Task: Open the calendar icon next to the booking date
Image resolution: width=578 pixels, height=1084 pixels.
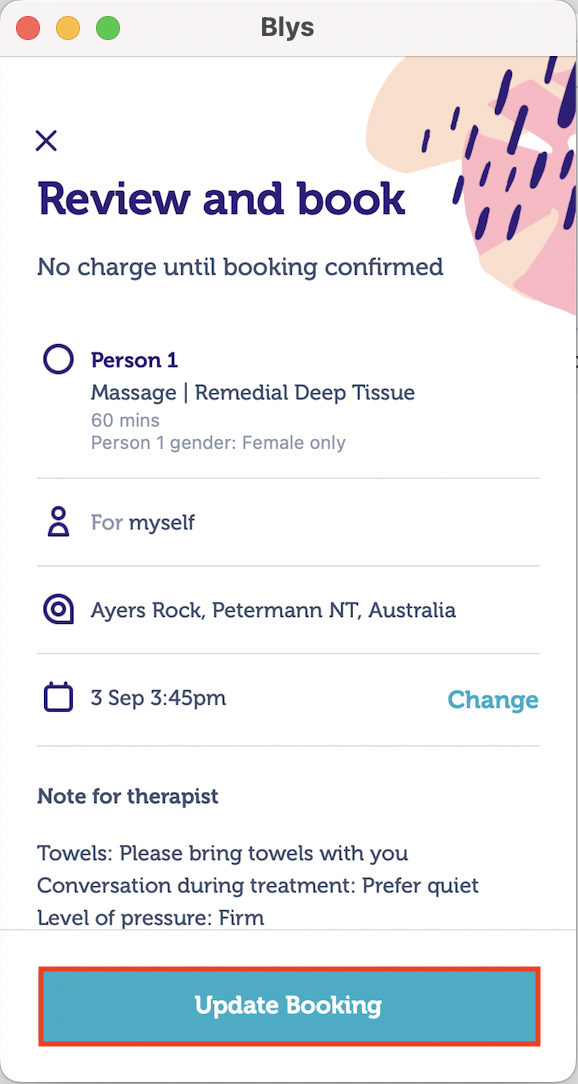Action: point(58,697)
